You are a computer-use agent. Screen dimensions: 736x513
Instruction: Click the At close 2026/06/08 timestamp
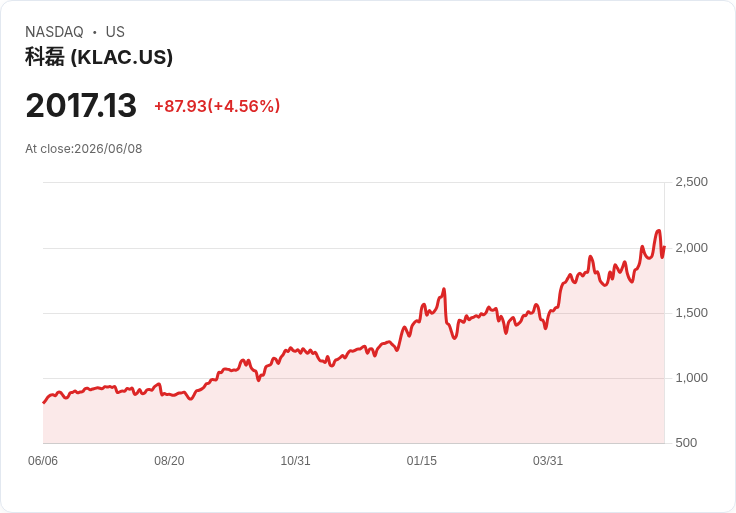tap(84, 149)
